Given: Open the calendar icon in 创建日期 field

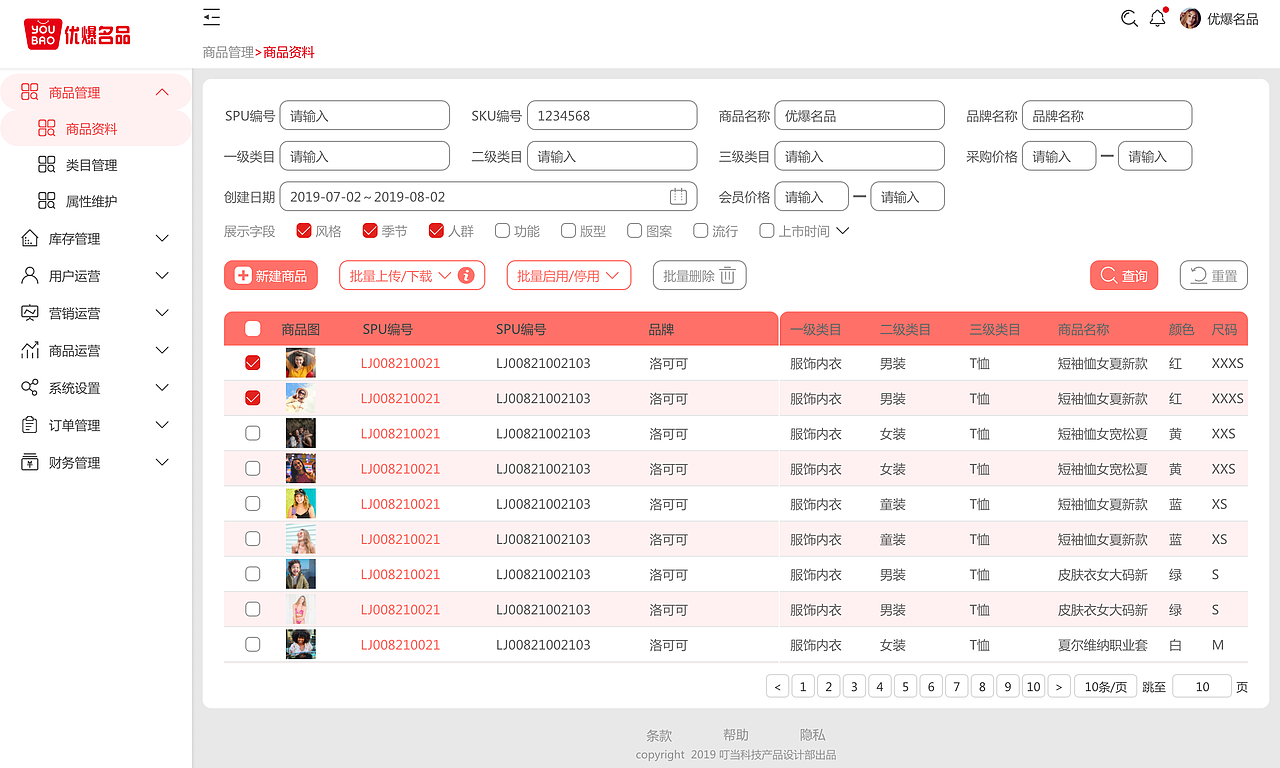Looking at the screenshot, I should coord(678,196).
